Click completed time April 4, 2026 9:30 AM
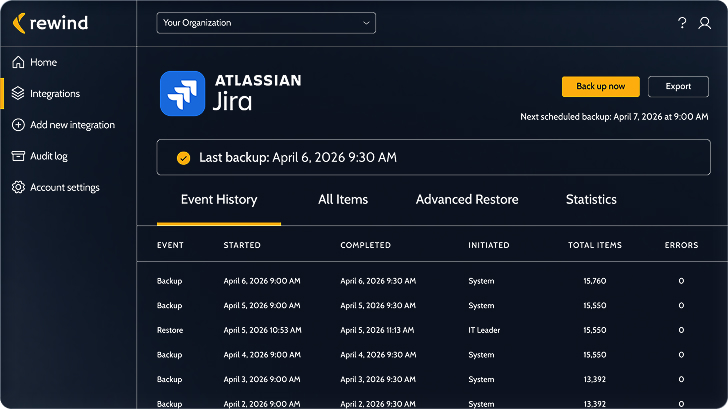 (378, 355)
